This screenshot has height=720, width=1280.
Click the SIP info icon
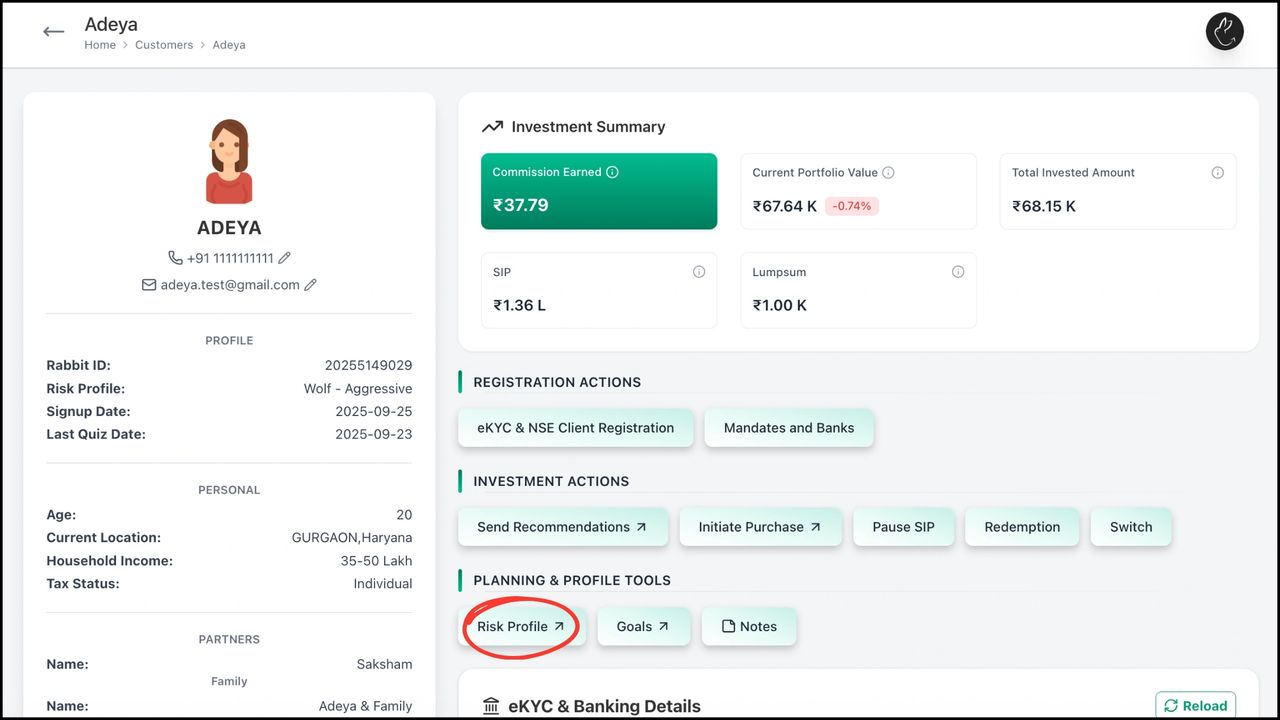click(x=699, y=272)
